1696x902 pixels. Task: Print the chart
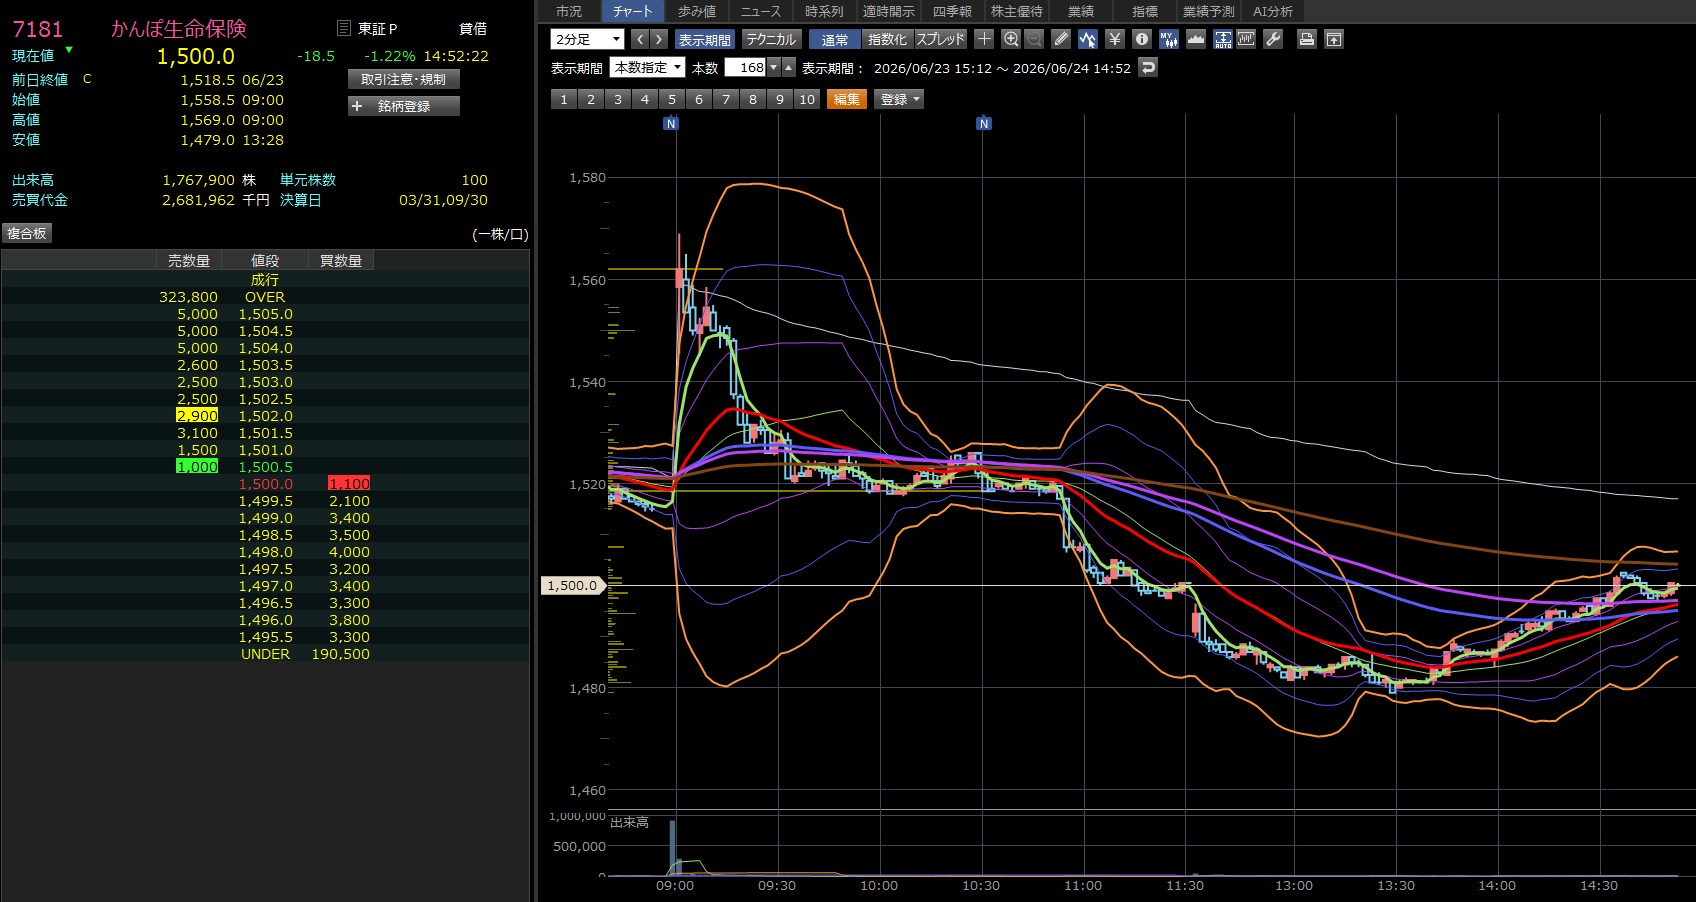tap(1306, 39)
